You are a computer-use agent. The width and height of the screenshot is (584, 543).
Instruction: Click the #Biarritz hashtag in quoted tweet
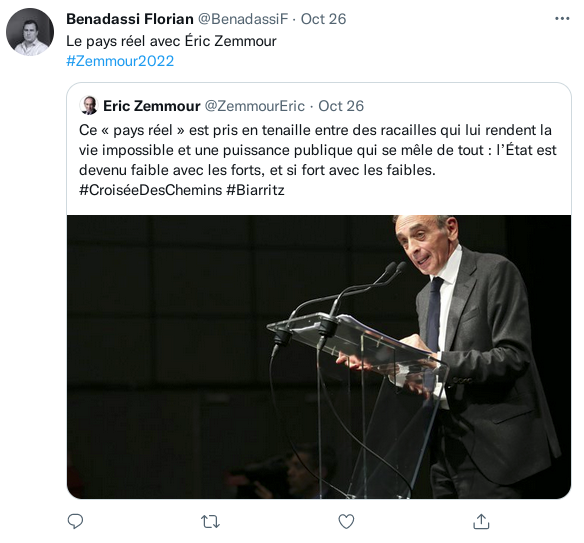point(256,190)
